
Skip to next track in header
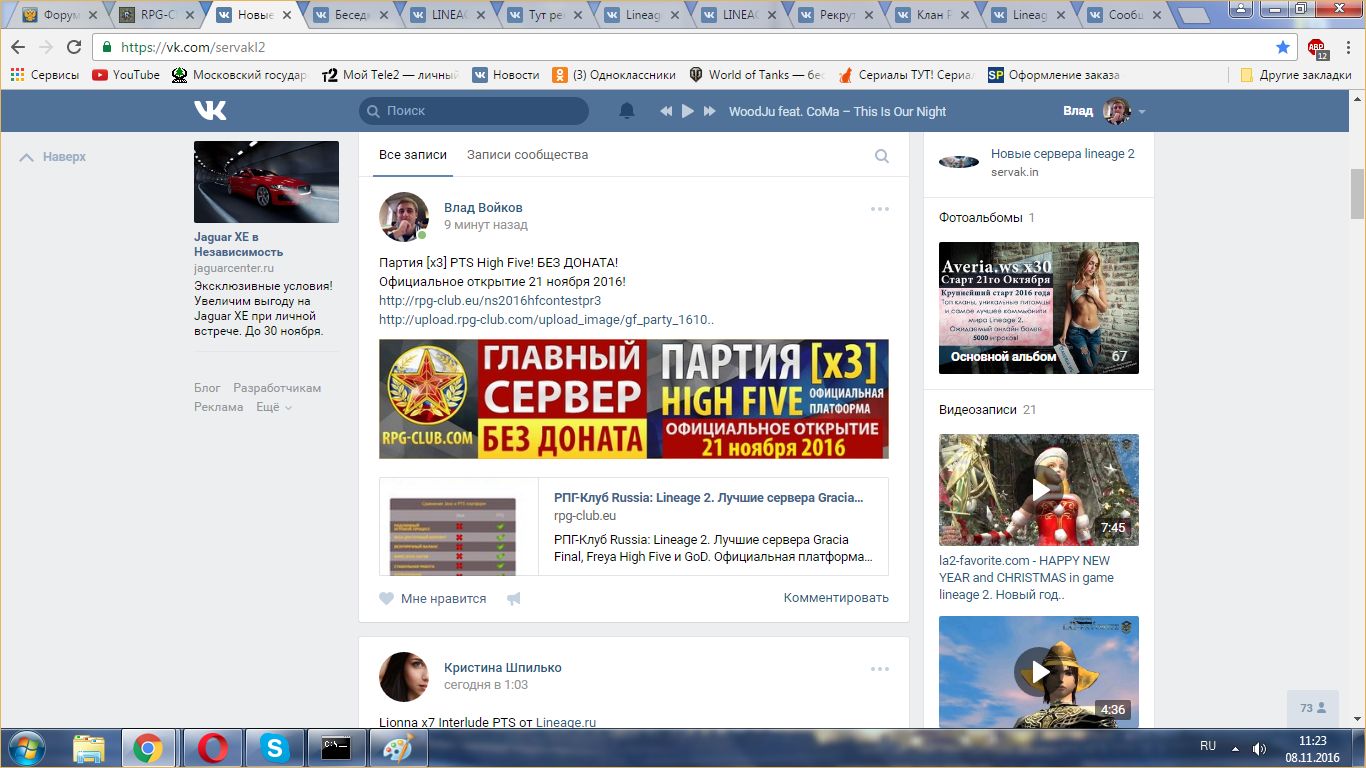(709, 111)
